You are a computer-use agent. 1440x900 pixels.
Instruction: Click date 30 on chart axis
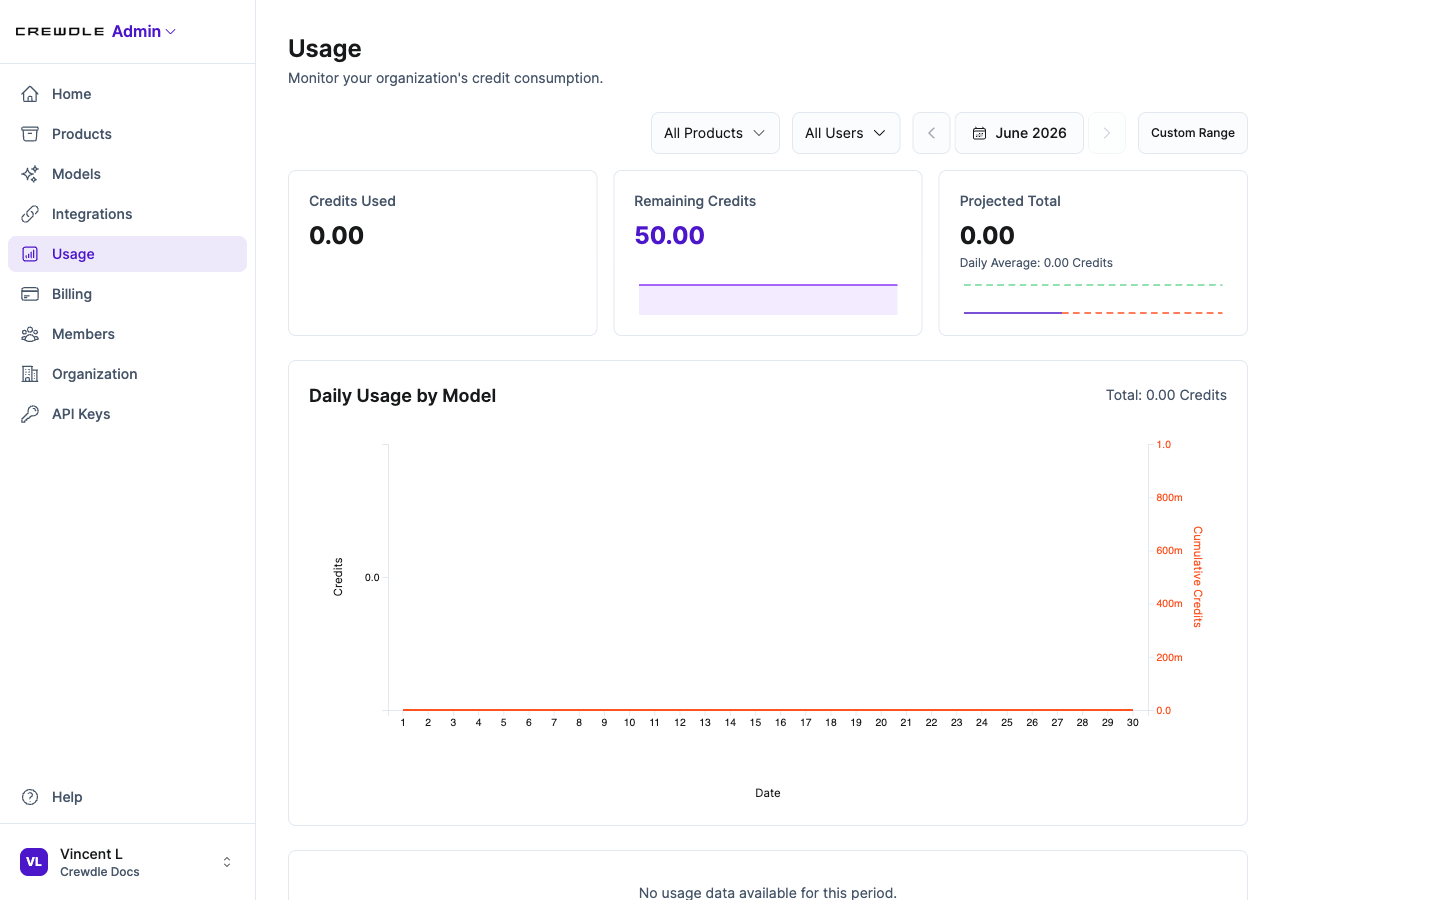click(1133, 723)
